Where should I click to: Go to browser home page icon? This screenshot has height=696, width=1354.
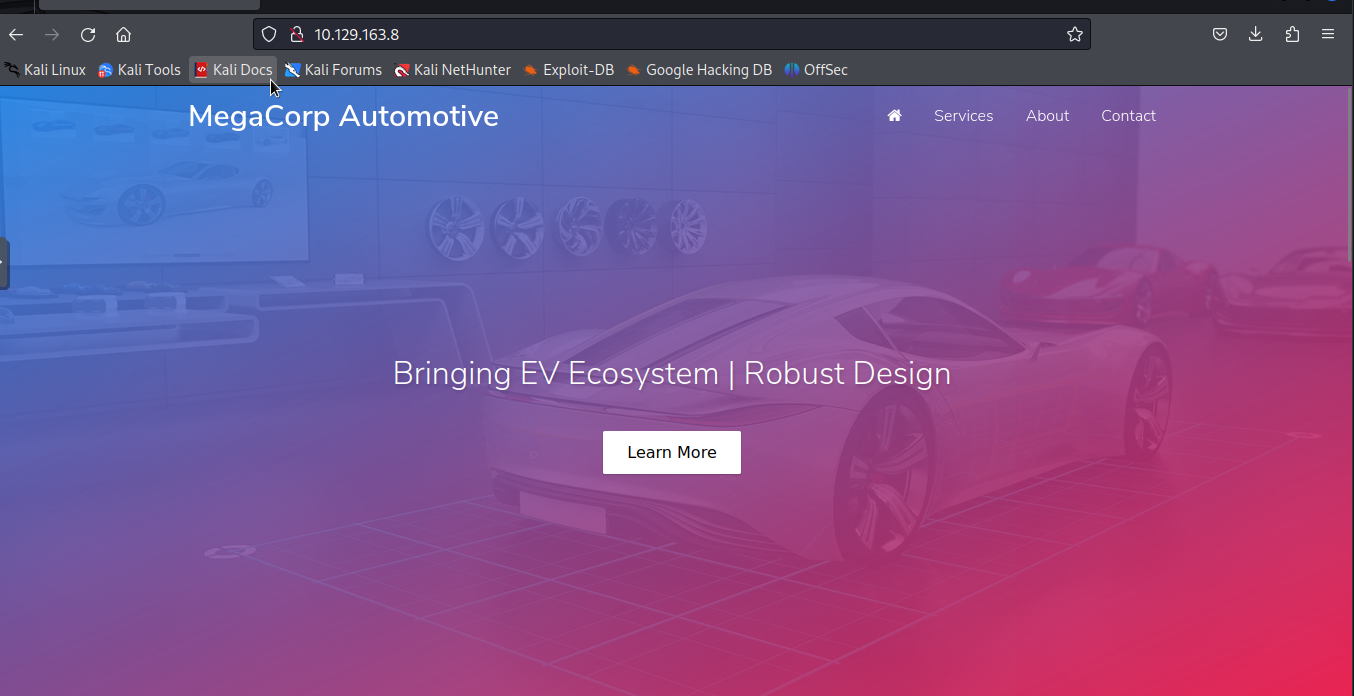click(123, 35)
